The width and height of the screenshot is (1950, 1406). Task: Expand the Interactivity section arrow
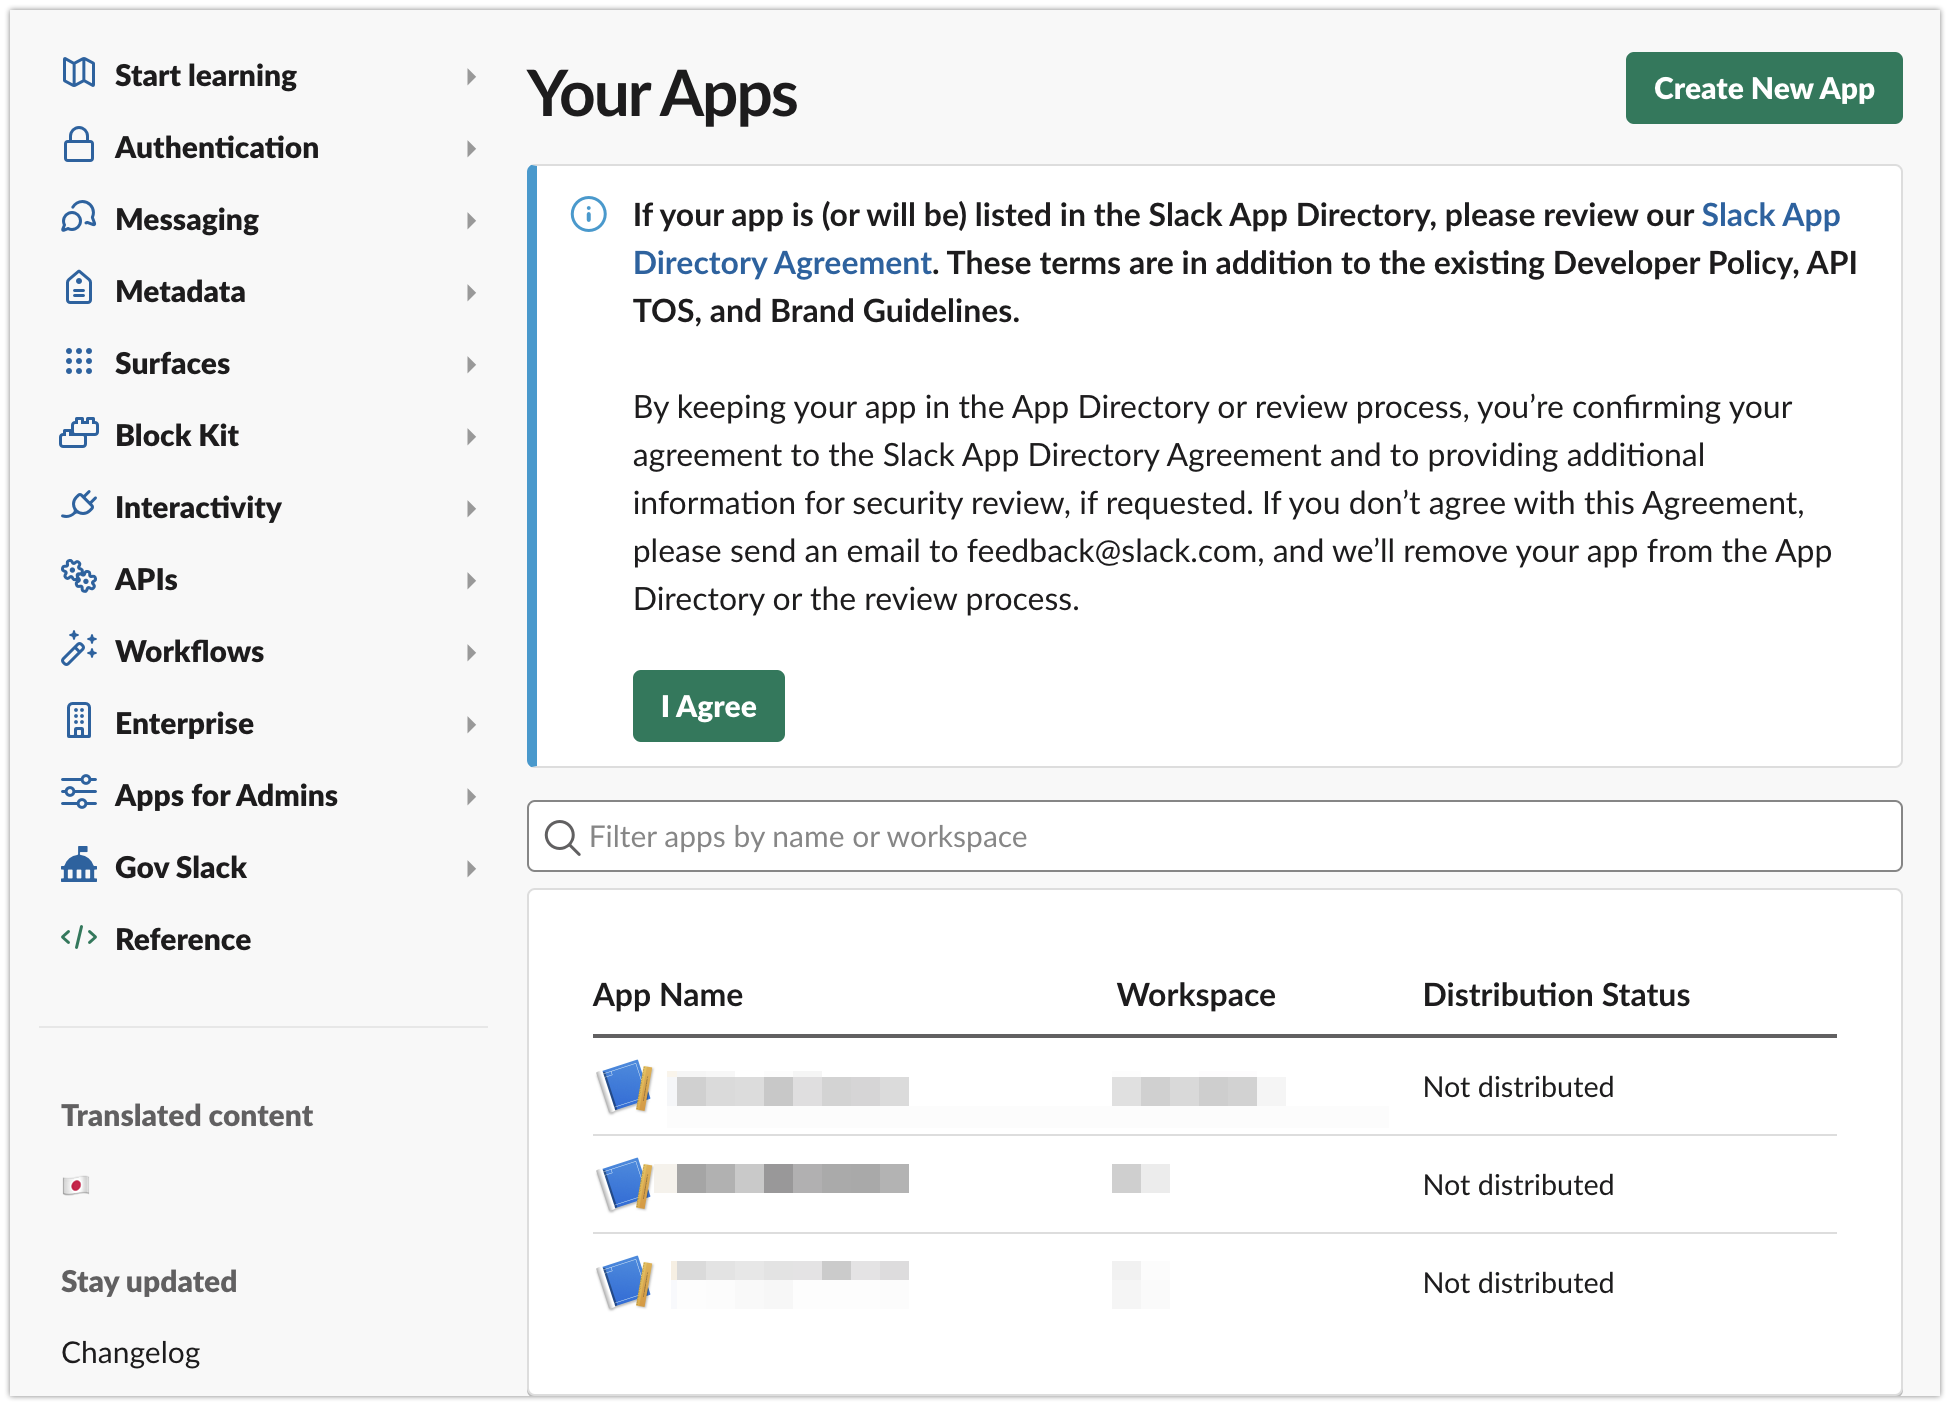coord(471,508)
